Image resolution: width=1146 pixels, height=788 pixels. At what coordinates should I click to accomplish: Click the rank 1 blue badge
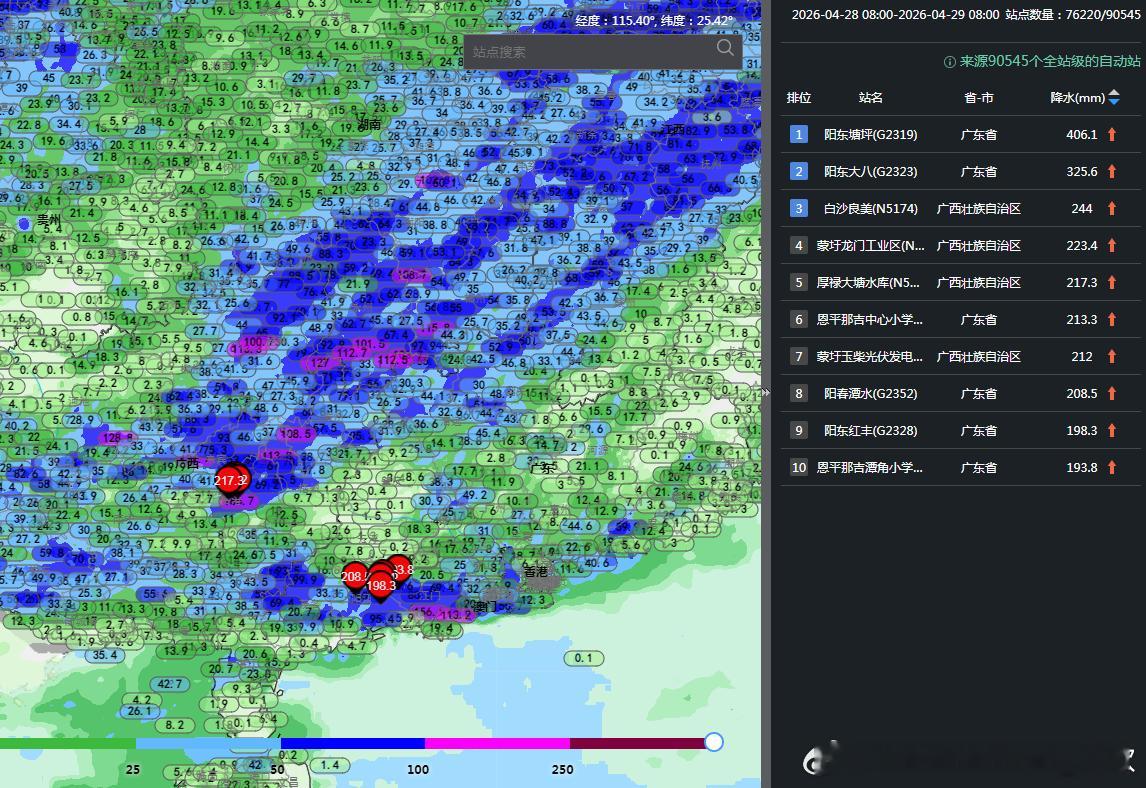point(799,135)
